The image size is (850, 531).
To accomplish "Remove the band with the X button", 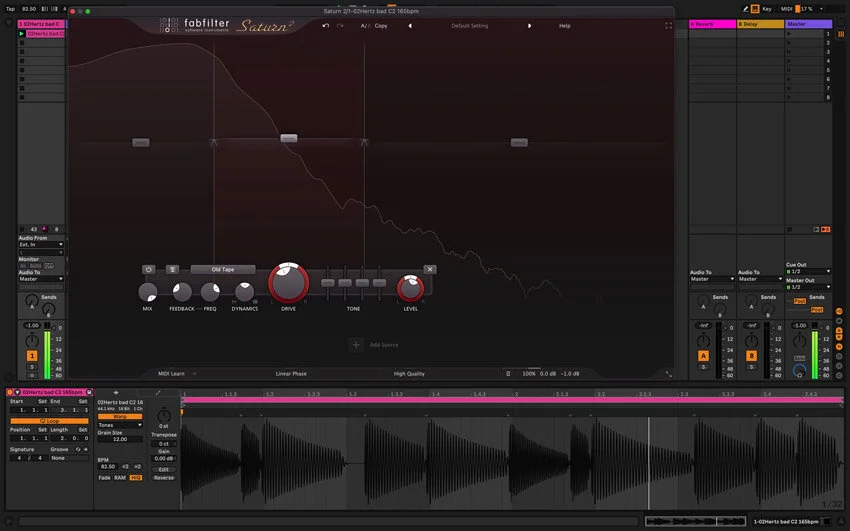I will 430,269.
